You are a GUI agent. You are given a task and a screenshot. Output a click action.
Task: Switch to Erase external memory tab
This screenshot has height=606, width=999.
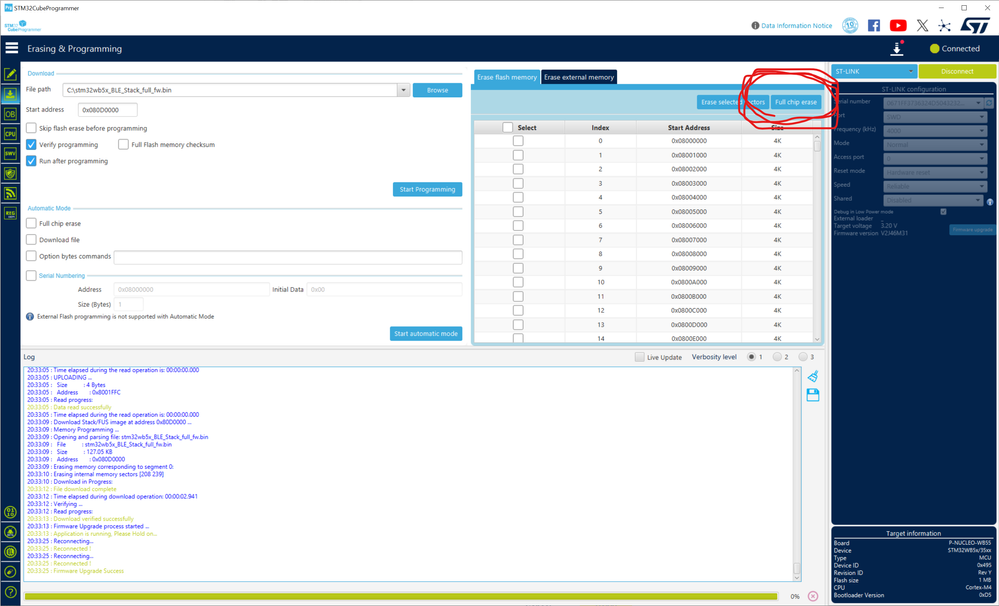(x=579, y=77)
